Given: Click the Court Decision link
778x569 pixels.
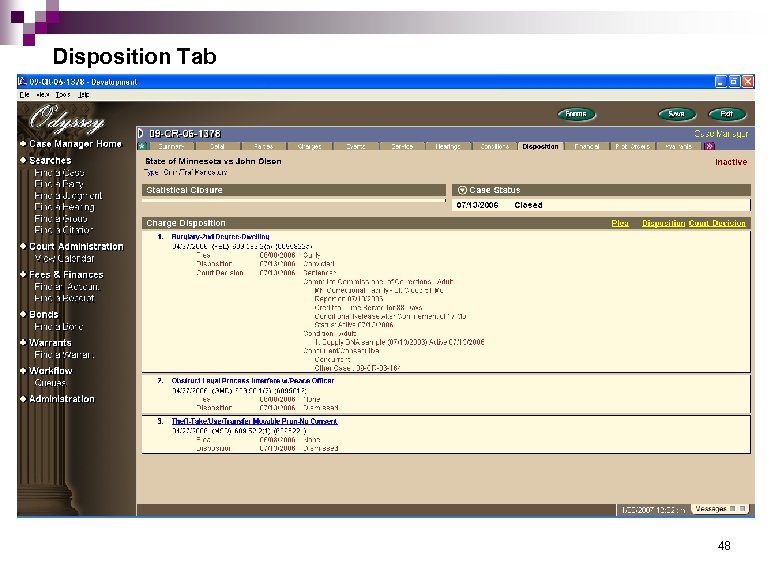Looking at the screenshot, I should point(717,223).
